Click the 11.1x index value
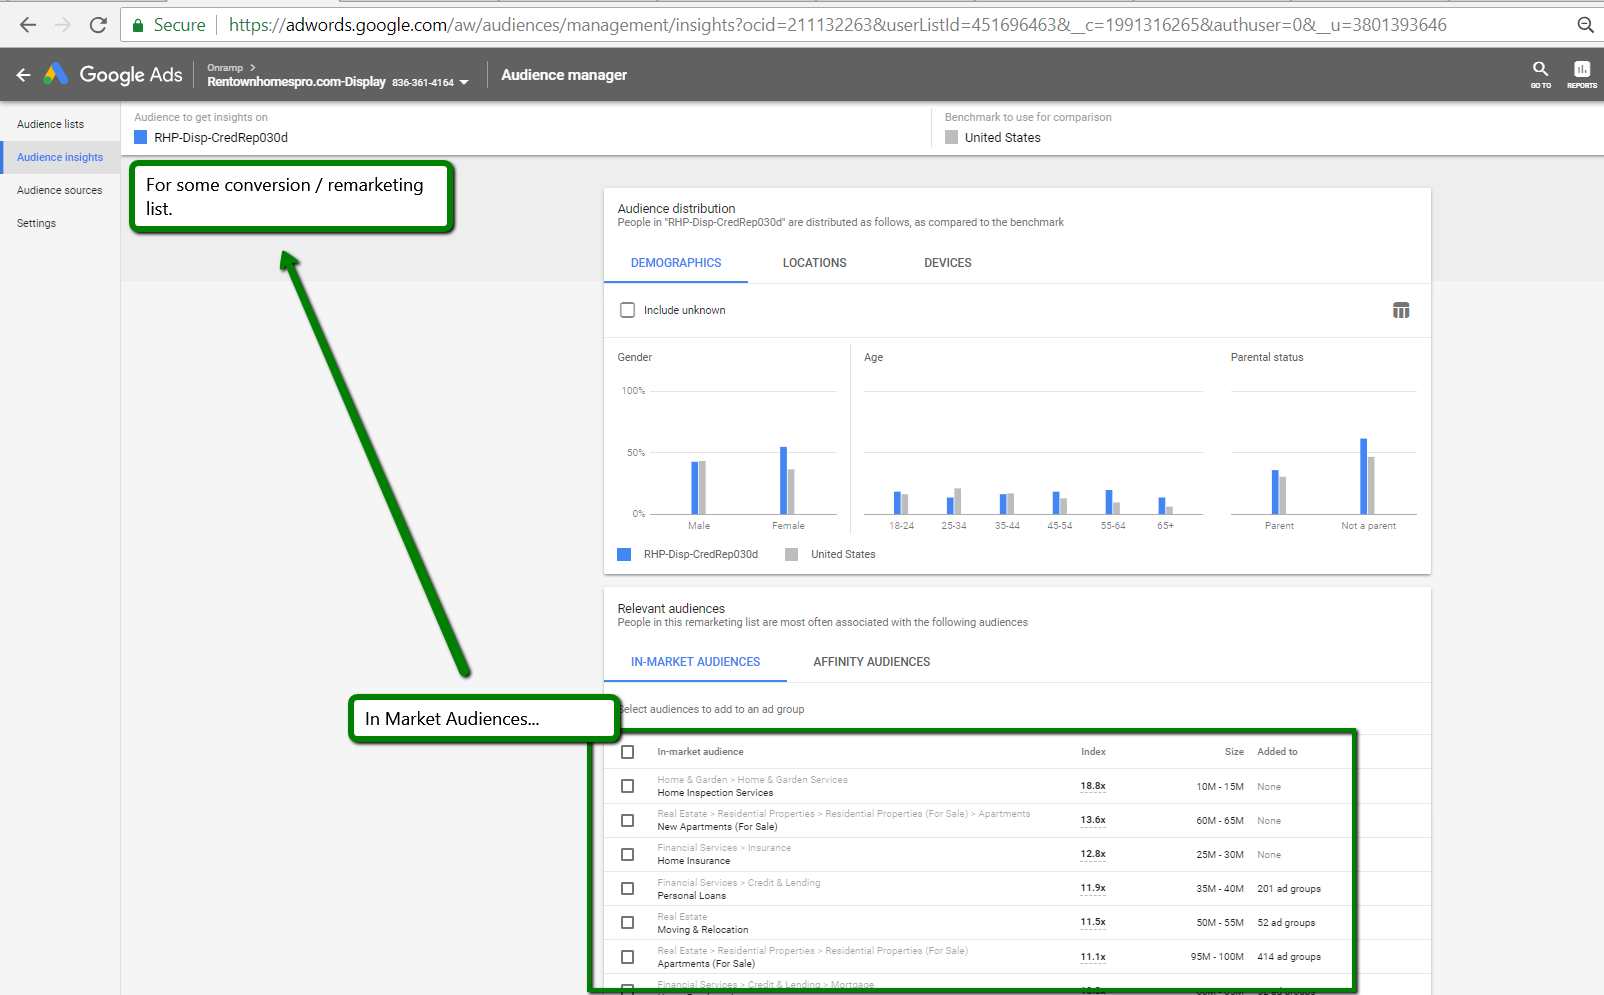Viewport: 1604px width, 995px height. [x=1093, y=957]
